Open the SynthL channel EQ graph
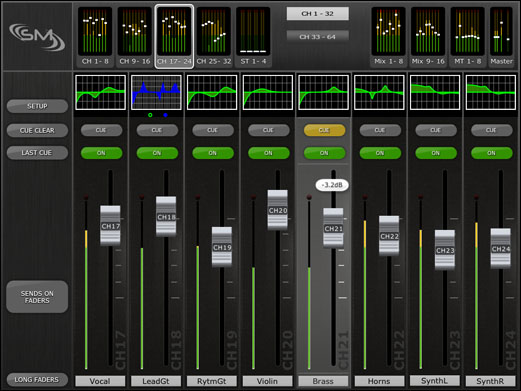Screen dimensions: 521x391 pyautogui.click(x=435, y=92)
